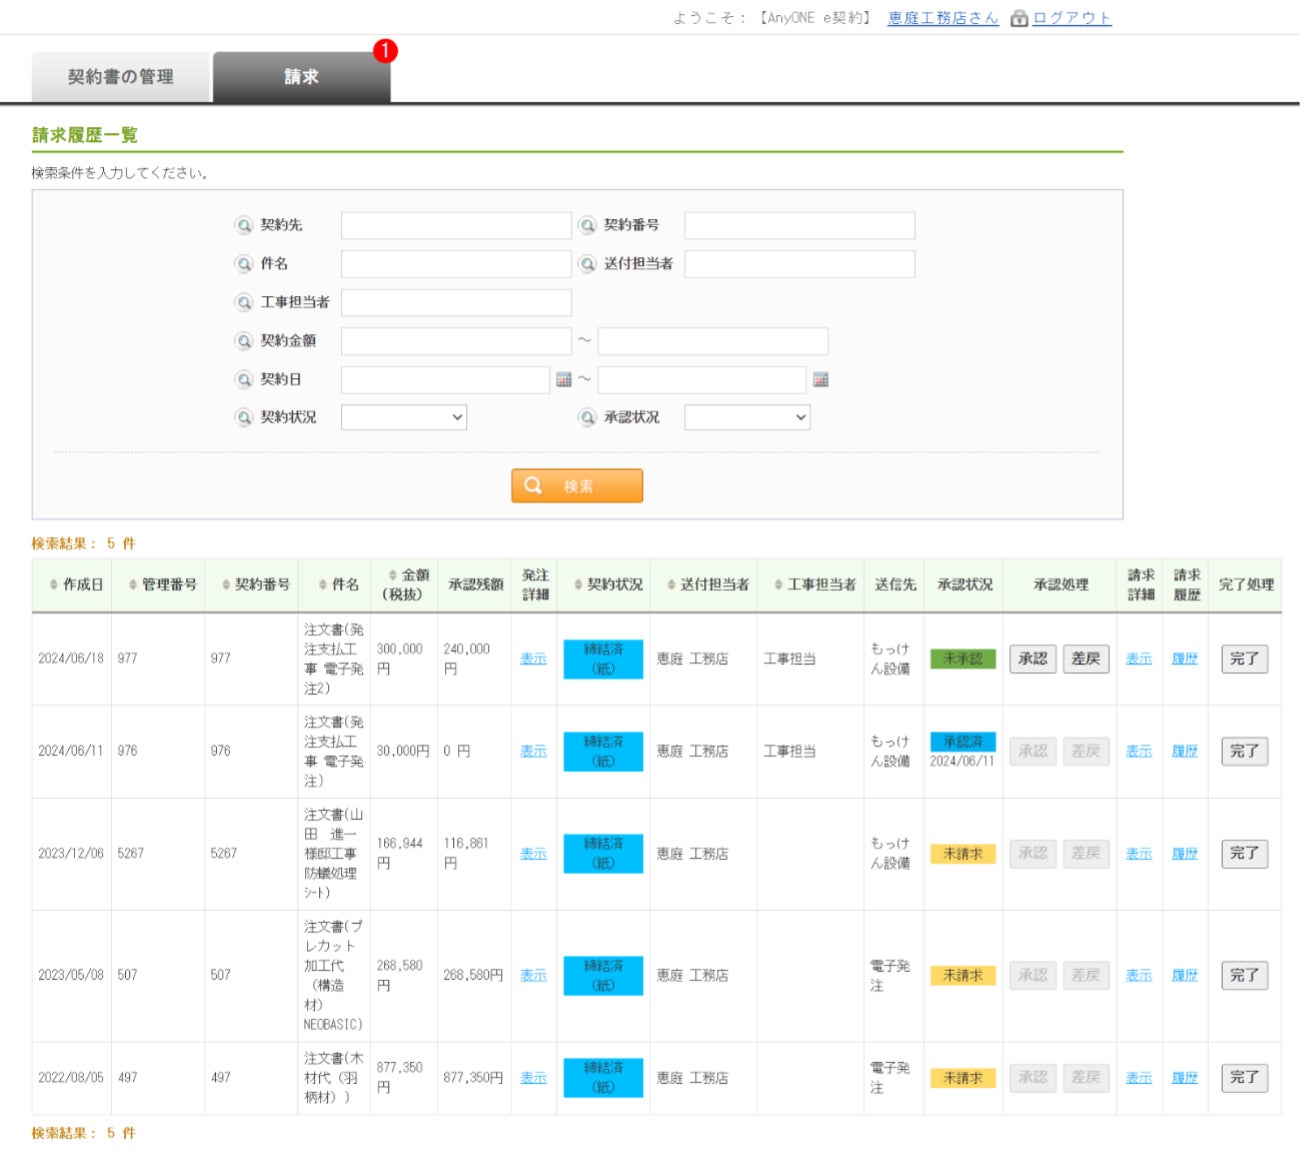
Task: Open calendar picker for 契約日 end date
Action: click(821, 380)
